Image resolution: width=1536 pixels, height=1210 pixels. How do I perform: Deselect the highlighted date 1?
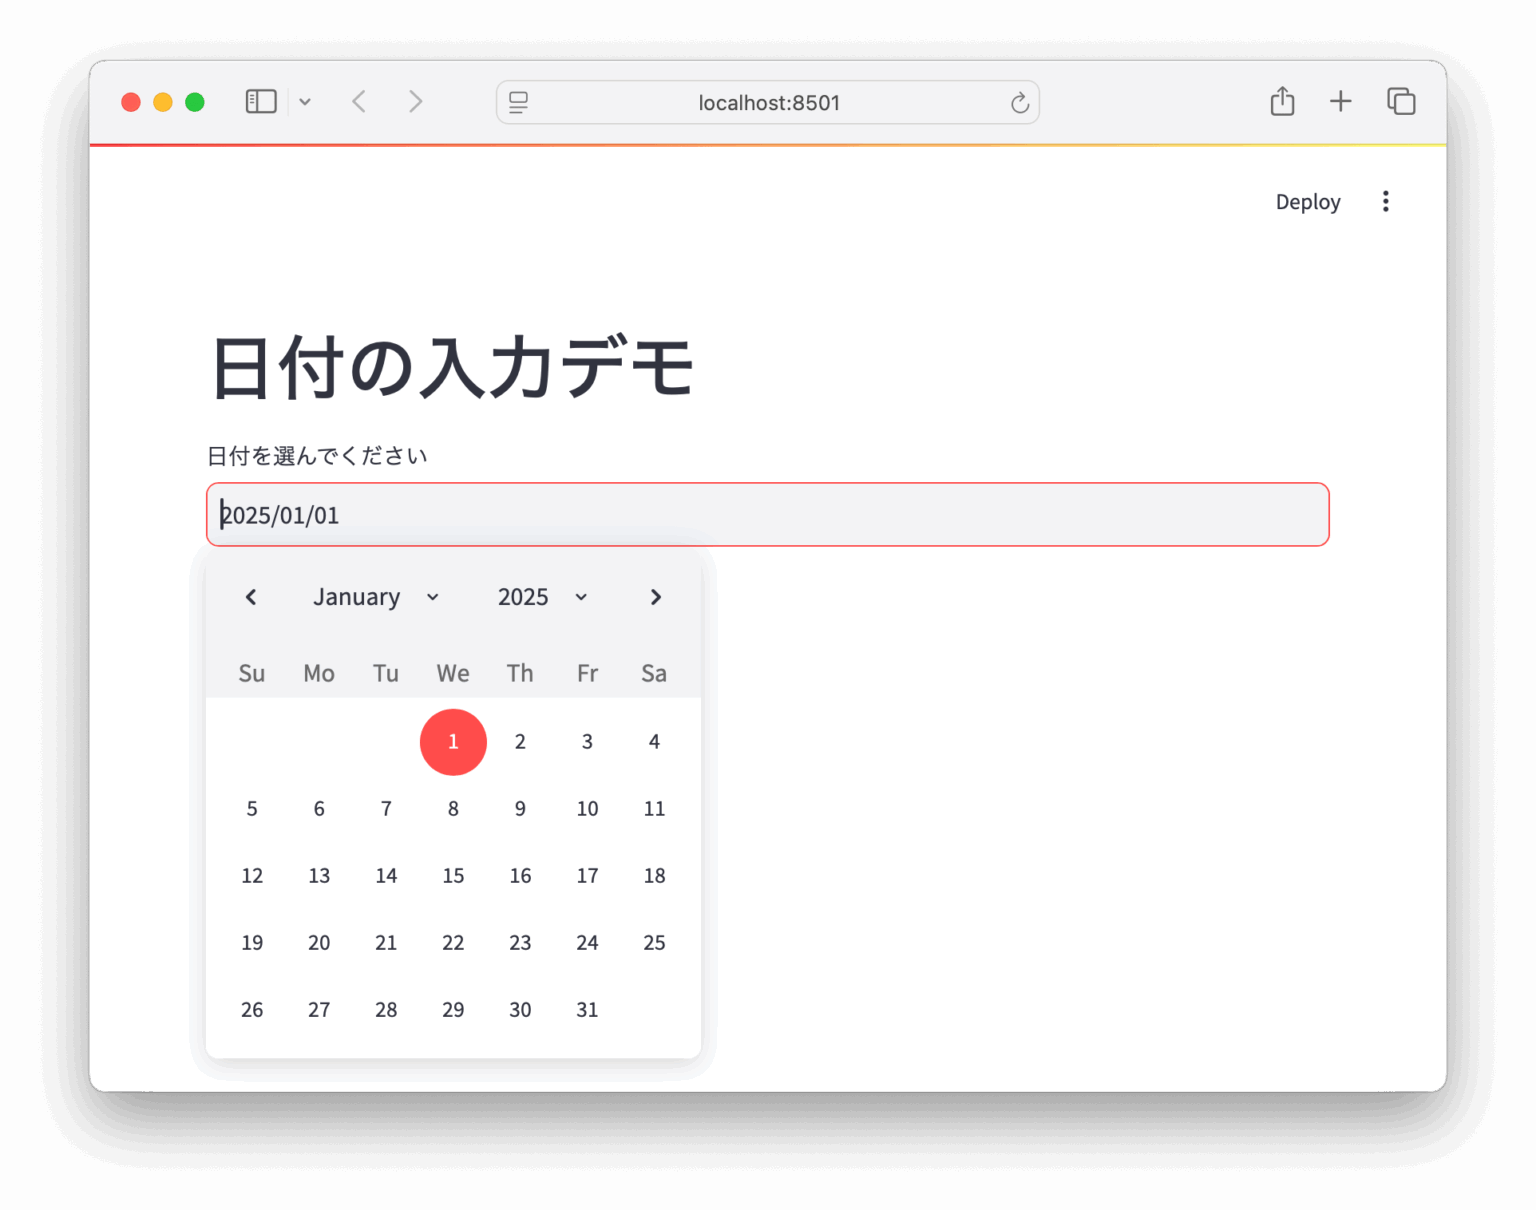[453, 742]
